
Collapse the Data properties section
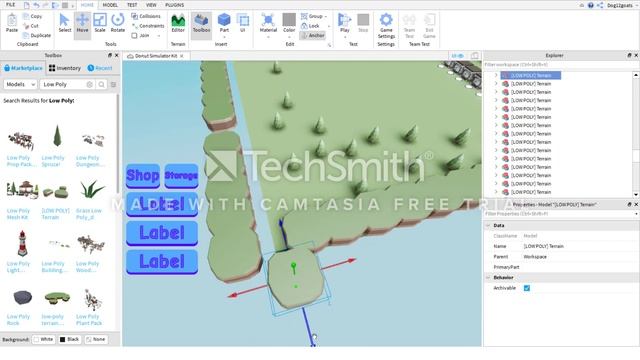click(x=488, y=225)
